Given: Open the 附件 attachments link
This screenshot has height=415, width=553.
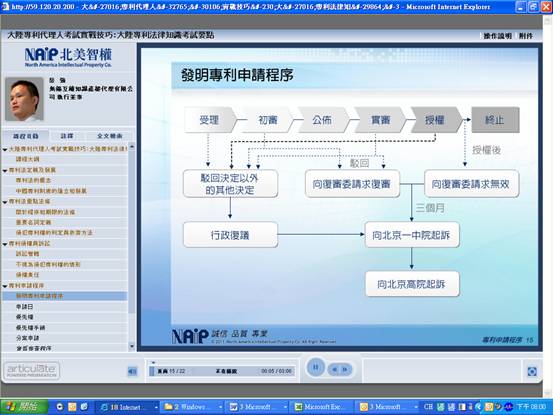Looking at the screenshot, I should pyautogui.click(x=525, y=36).
